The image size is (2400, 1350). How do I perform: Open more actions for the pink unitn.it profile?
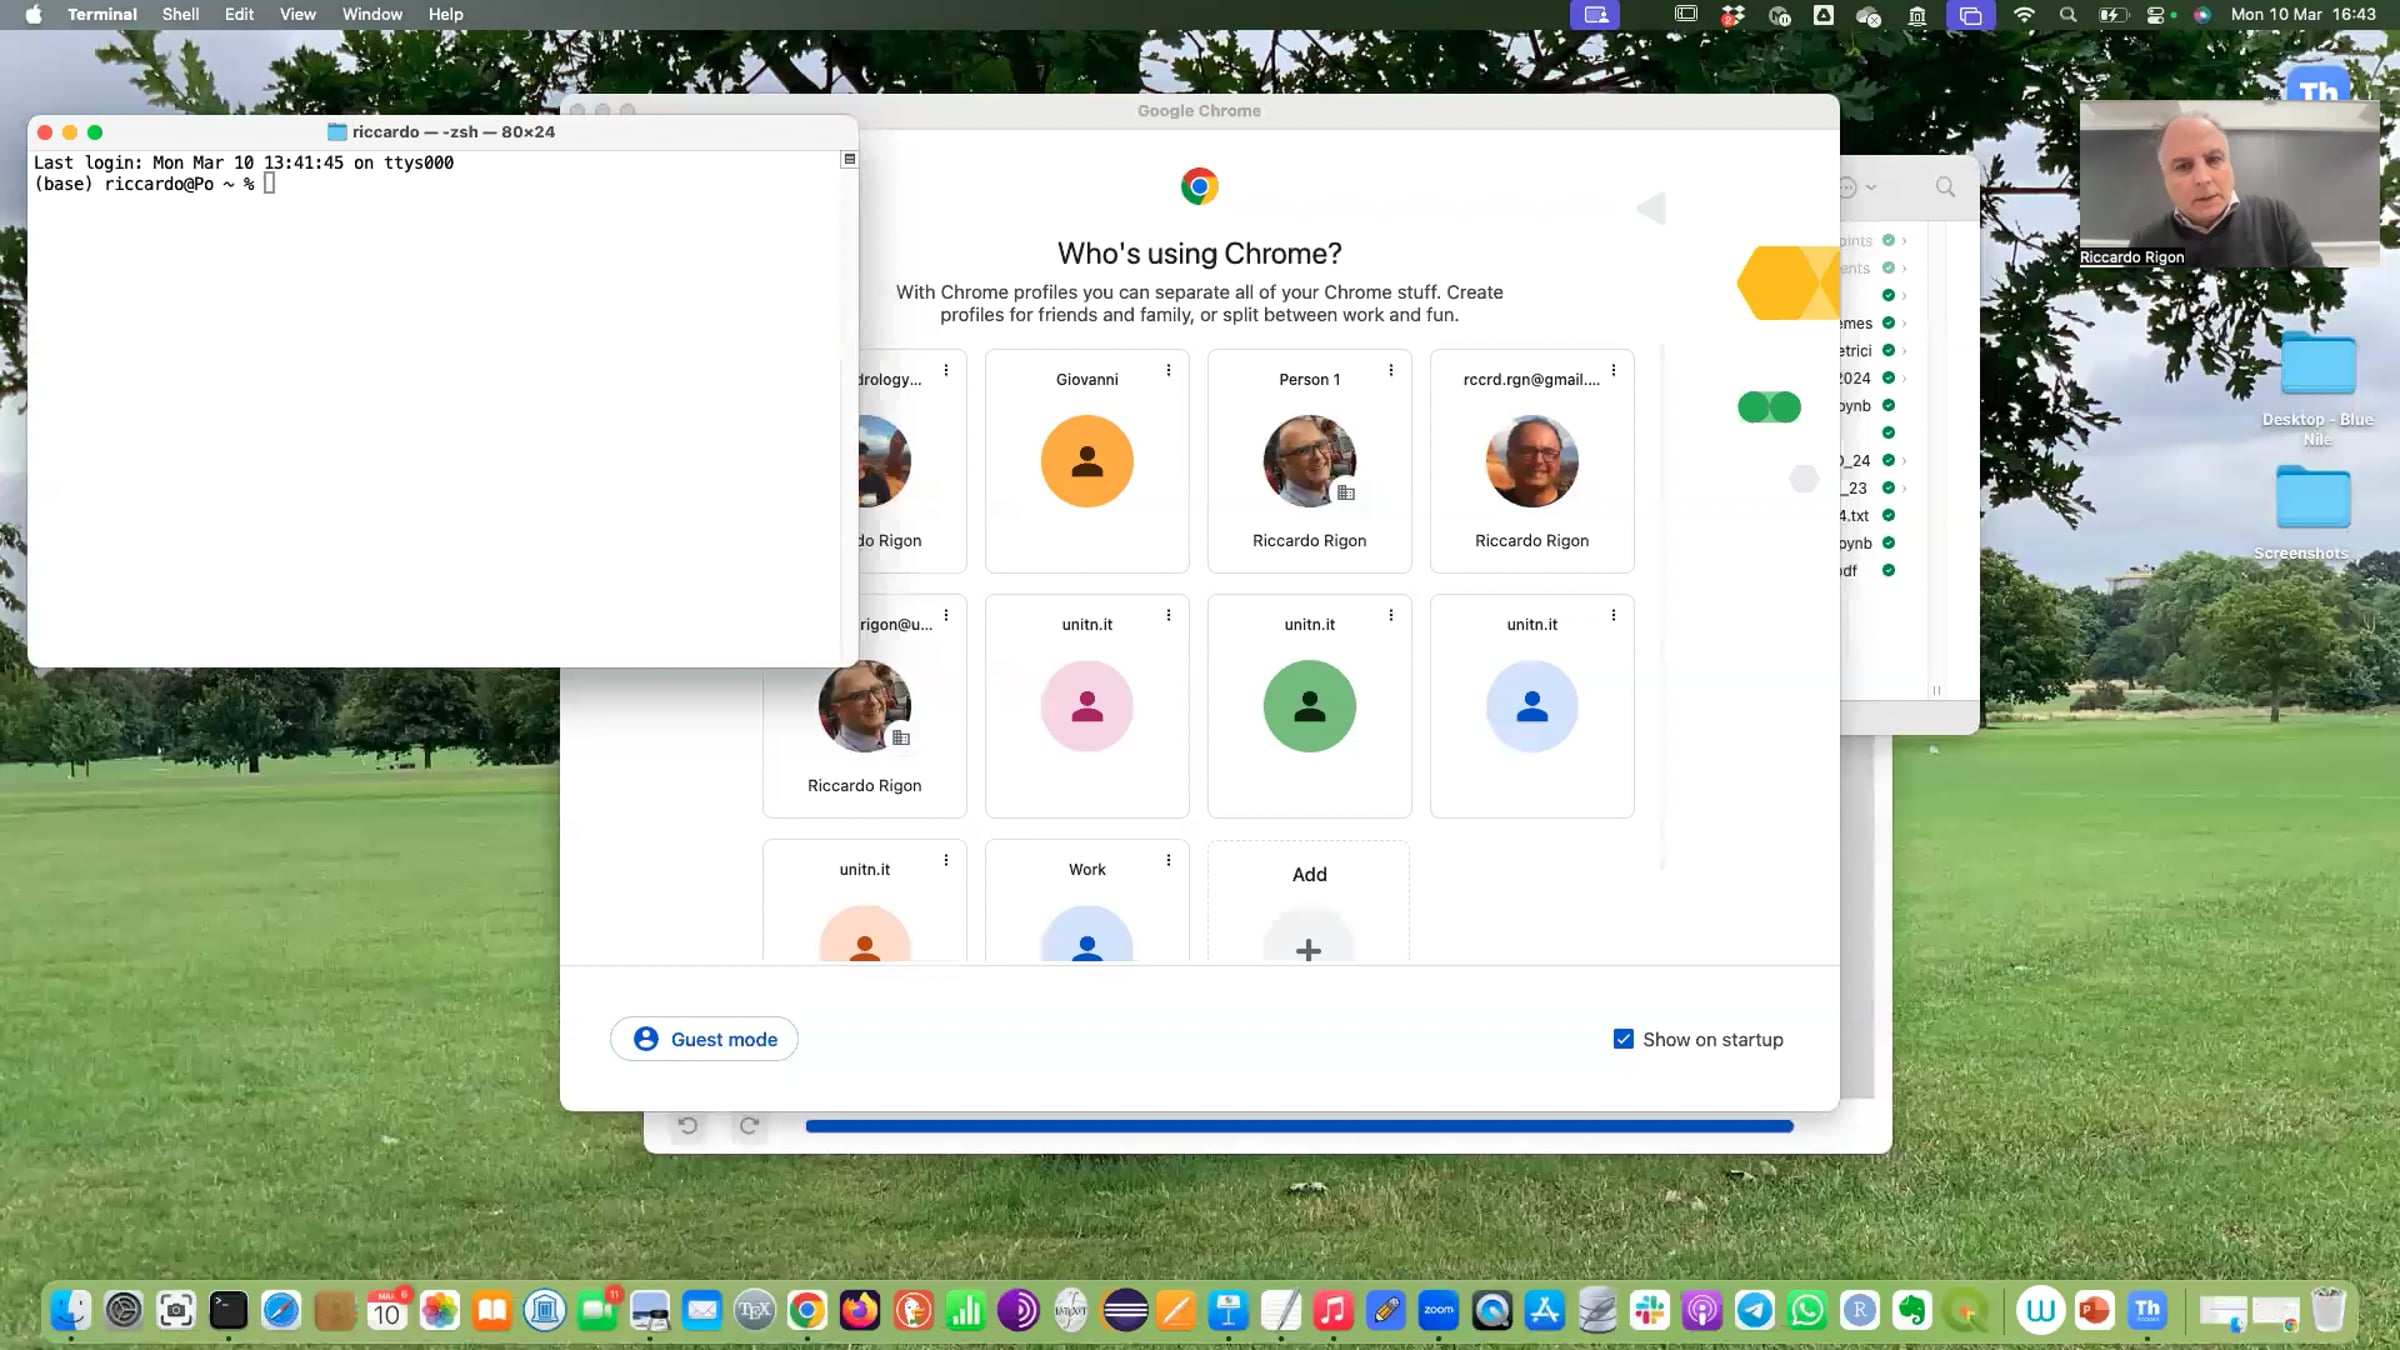[1168, 616]
